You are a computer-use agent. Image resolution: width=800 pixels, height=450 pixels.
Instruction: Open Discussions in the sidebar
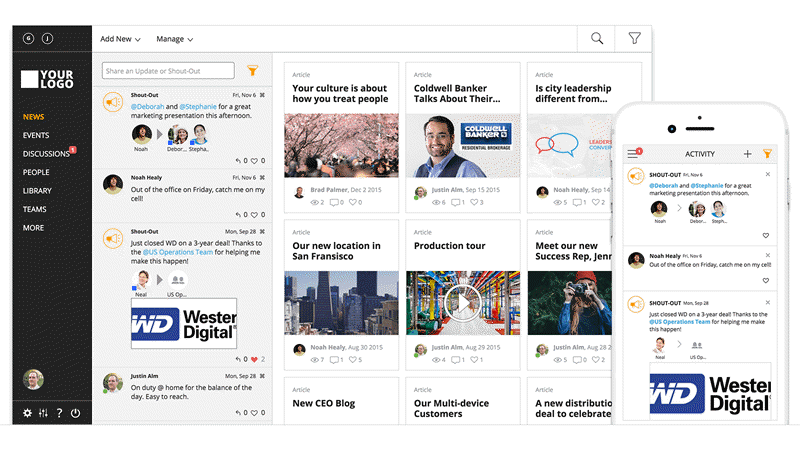[46, 154]
